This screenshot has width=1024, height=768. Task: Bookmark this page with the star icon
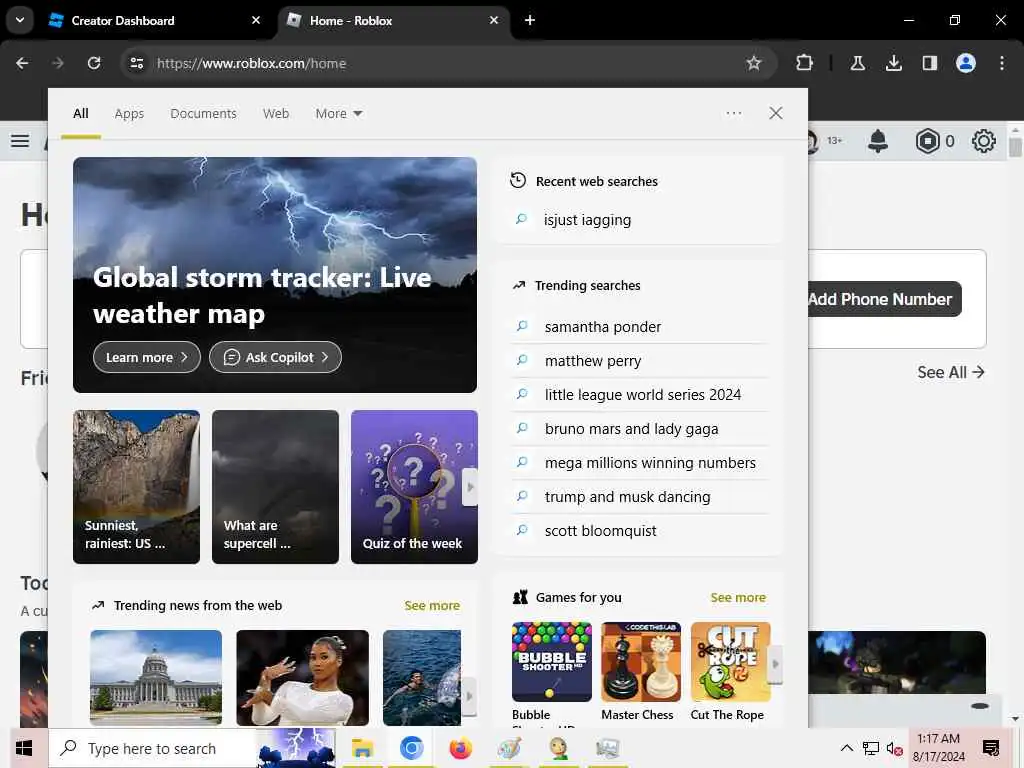tap(754, 63)
